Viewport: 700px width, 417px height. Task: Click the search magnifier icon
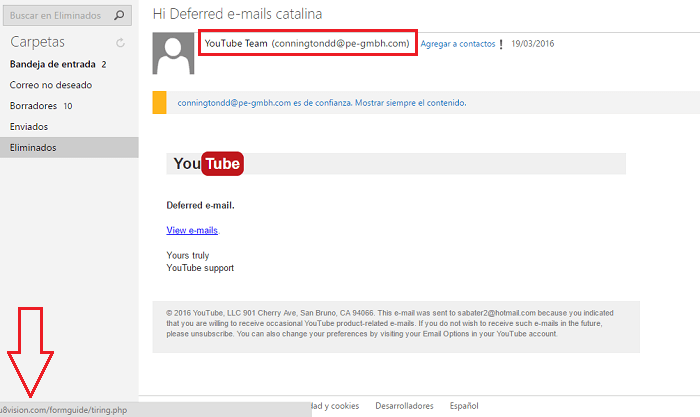point(119,15)
